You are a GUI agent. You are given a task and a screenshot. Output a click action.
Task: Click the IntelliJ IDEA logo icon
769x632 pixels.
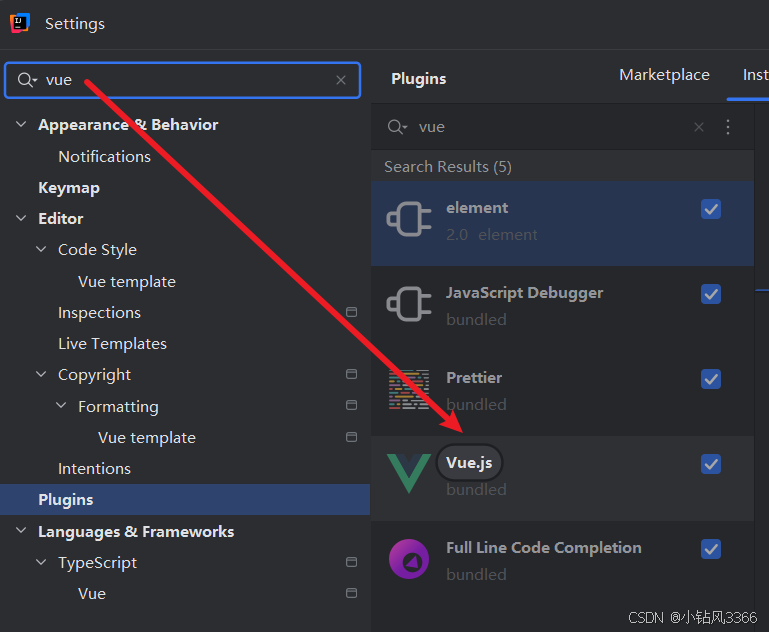tap(20, 23)
